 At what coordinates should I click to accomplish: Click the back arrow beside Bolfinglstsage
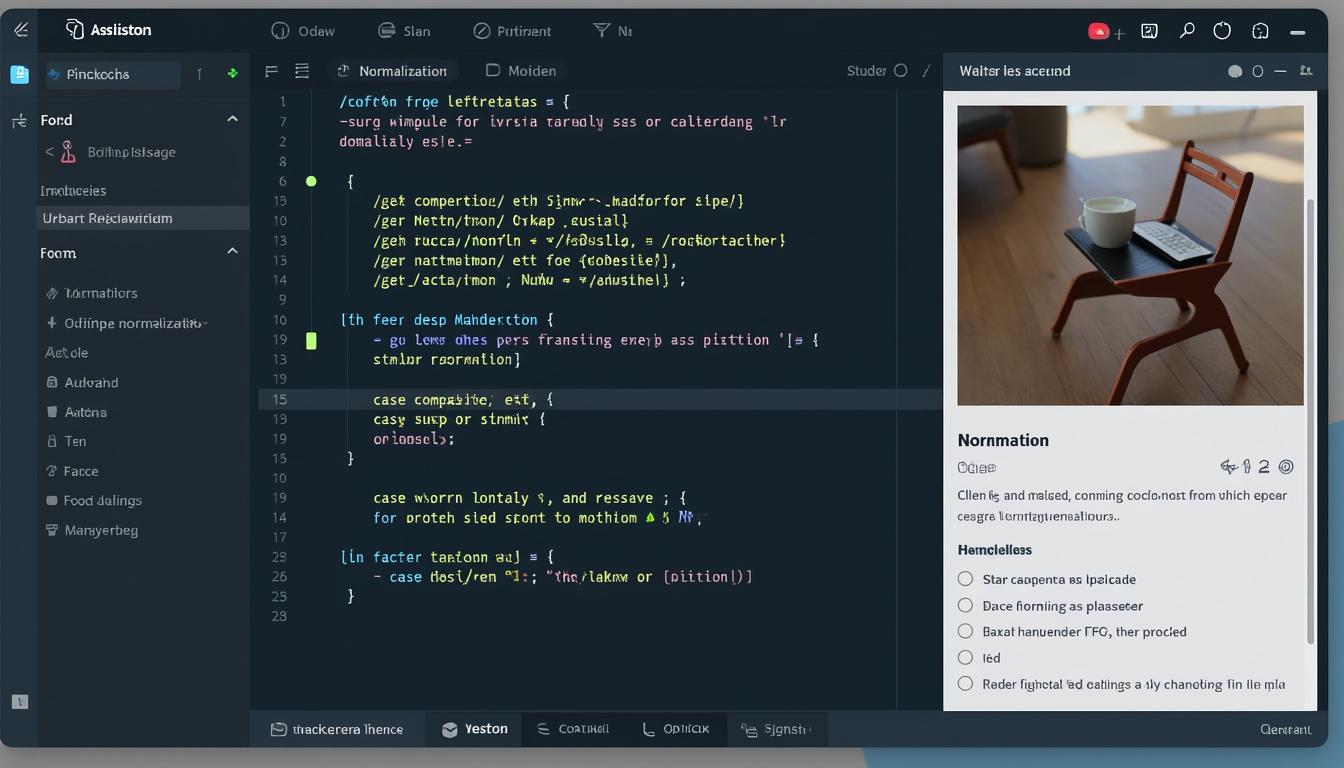(49, 152)
